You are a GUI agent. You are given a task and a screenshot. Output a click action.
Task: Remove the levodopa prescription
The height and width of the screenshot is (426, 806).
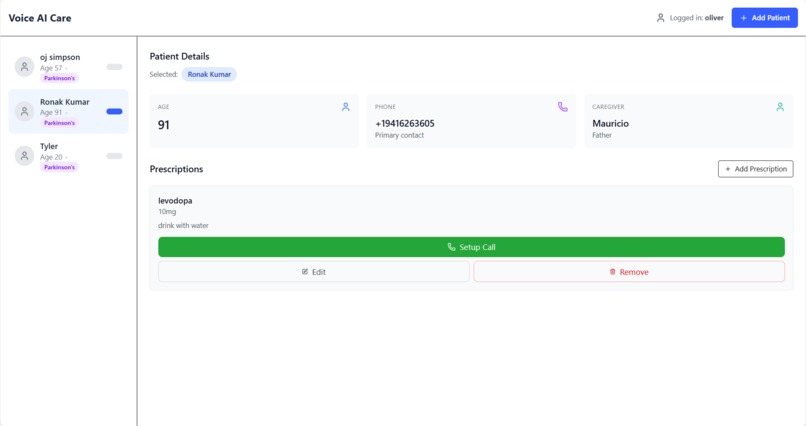[x=629, y=272]
